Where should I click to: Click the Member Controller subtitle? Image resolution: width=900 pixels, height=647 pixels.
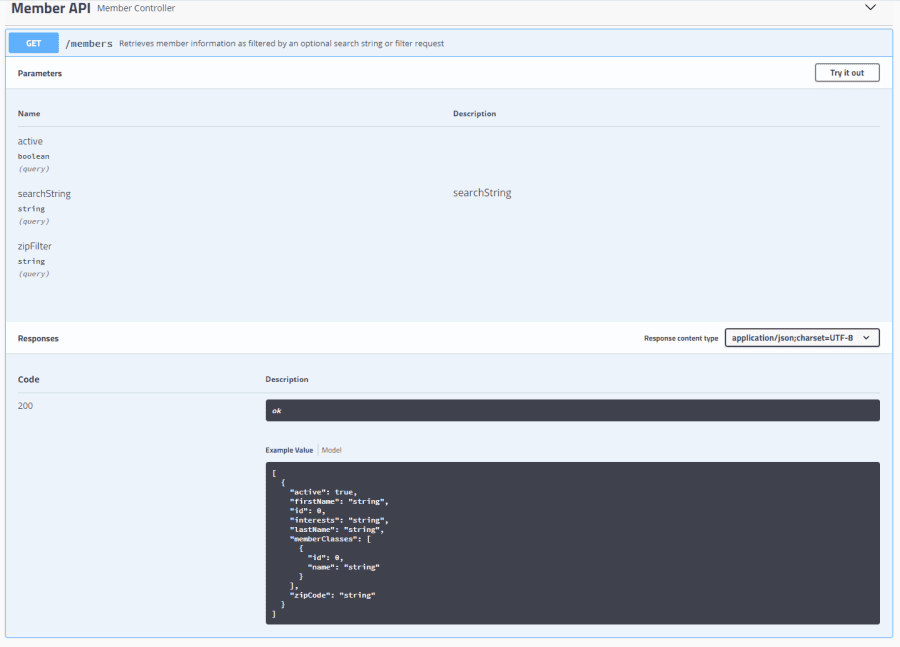136,8
